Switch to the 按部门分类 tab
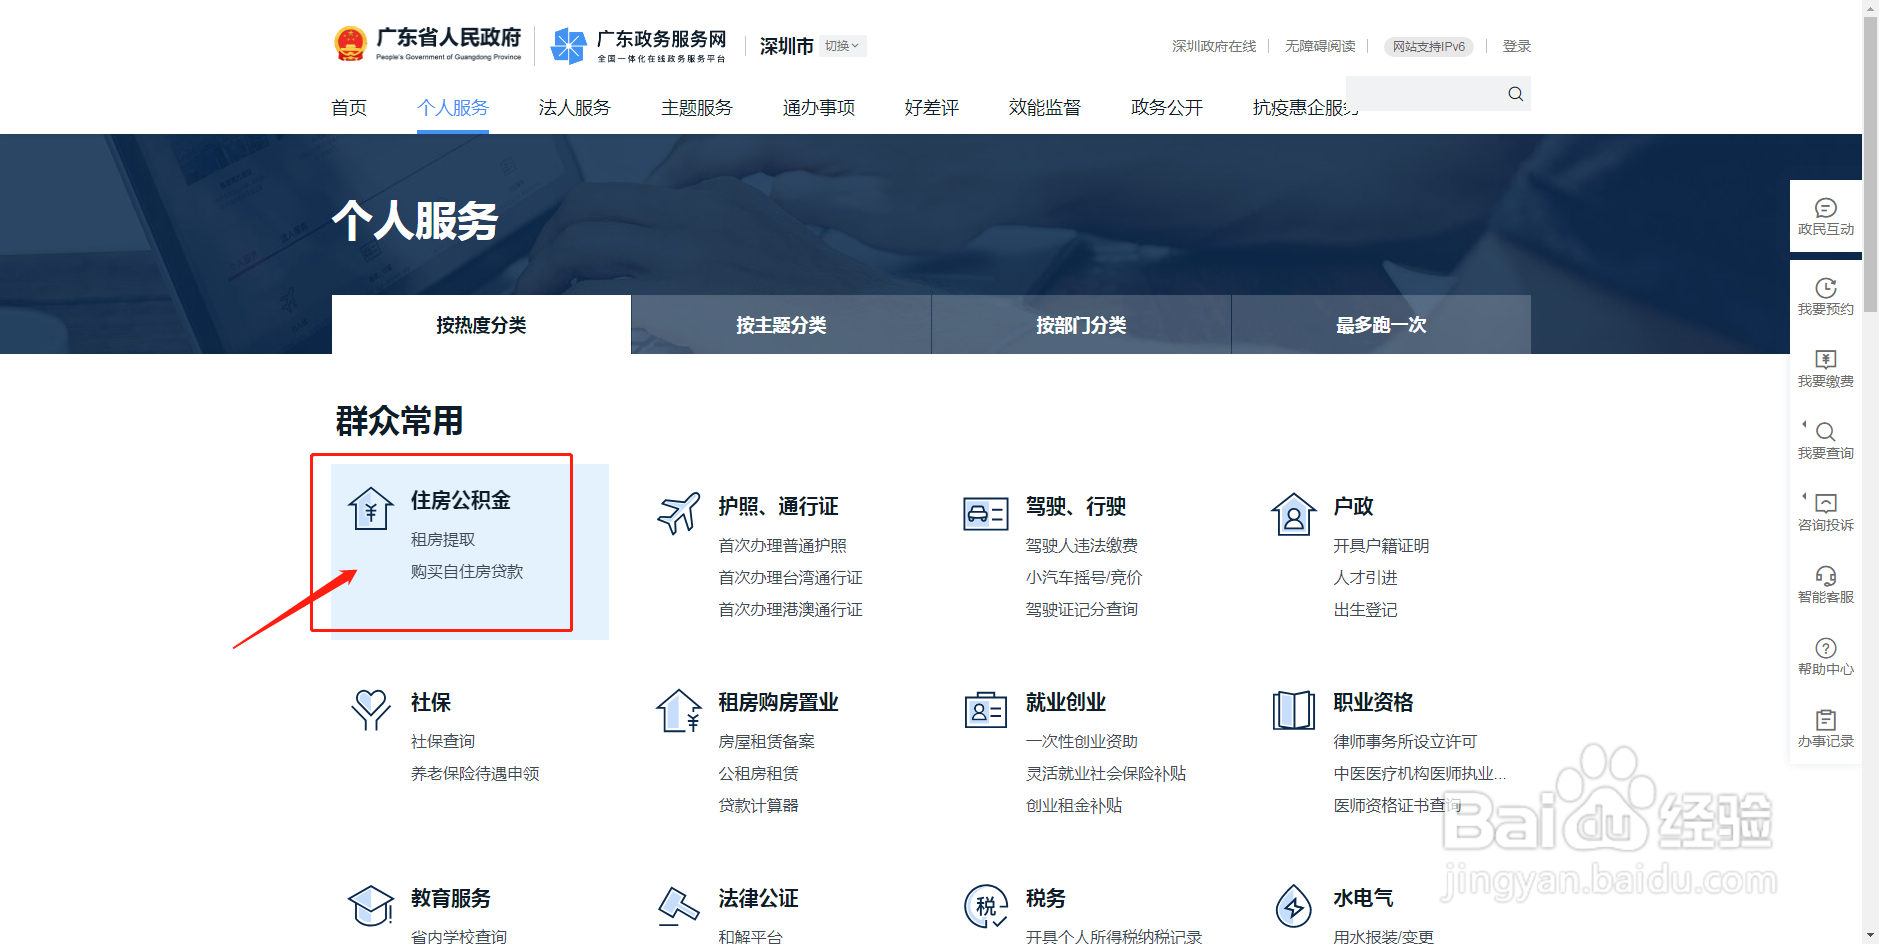1879x944 pixels. [1081, 325]
